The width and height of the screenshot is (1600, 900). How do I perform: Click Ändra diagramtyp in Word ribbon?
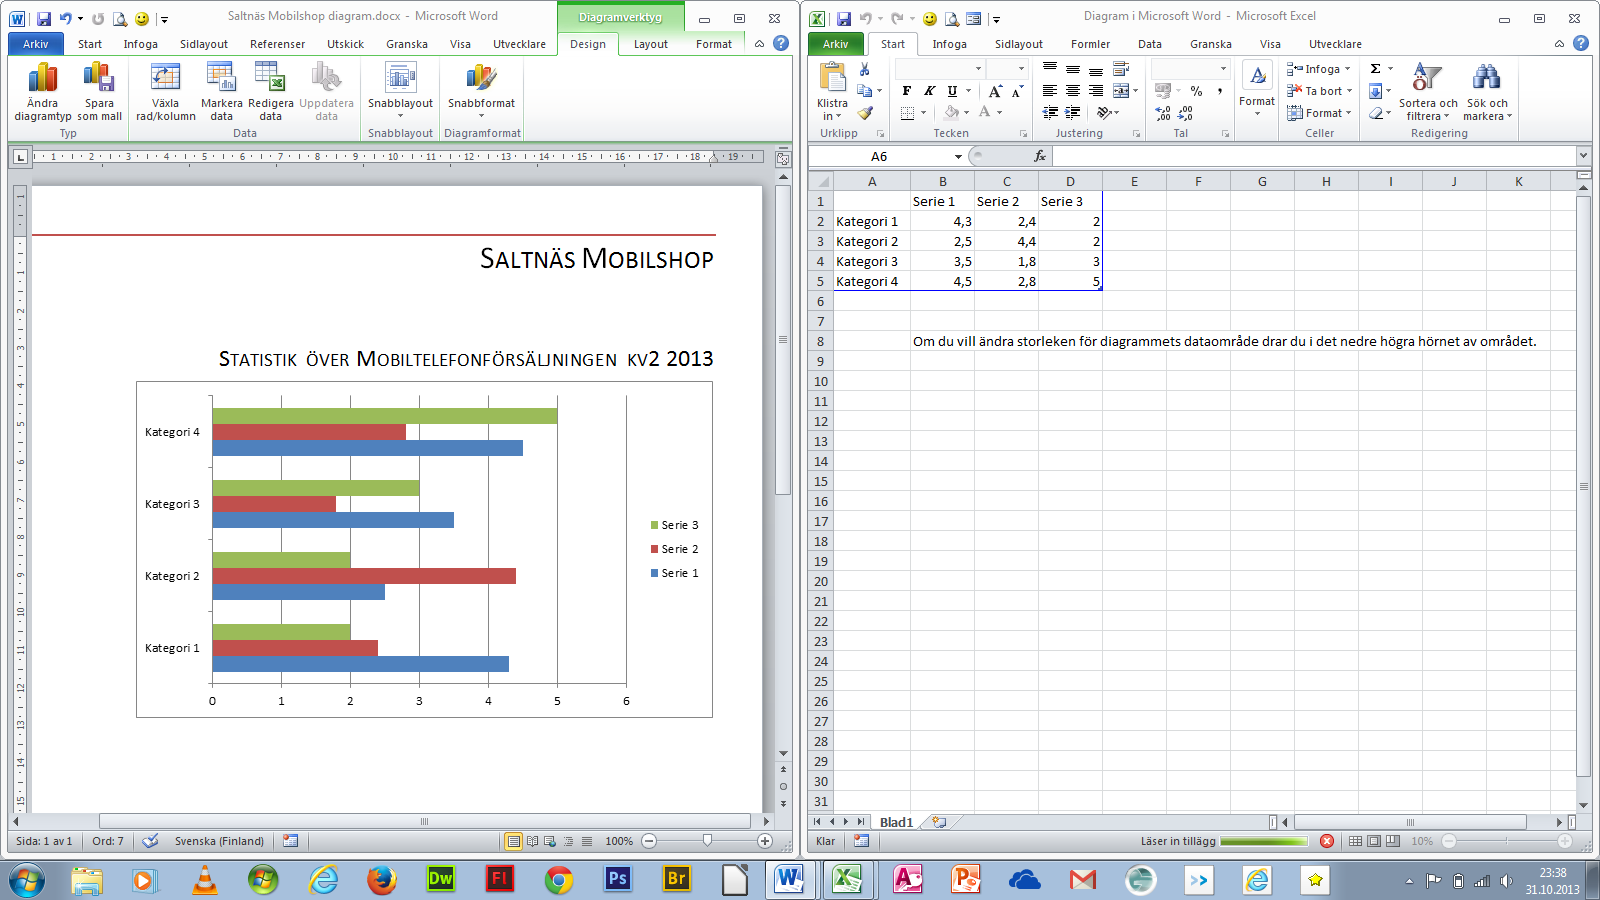(x=42, y=91)
